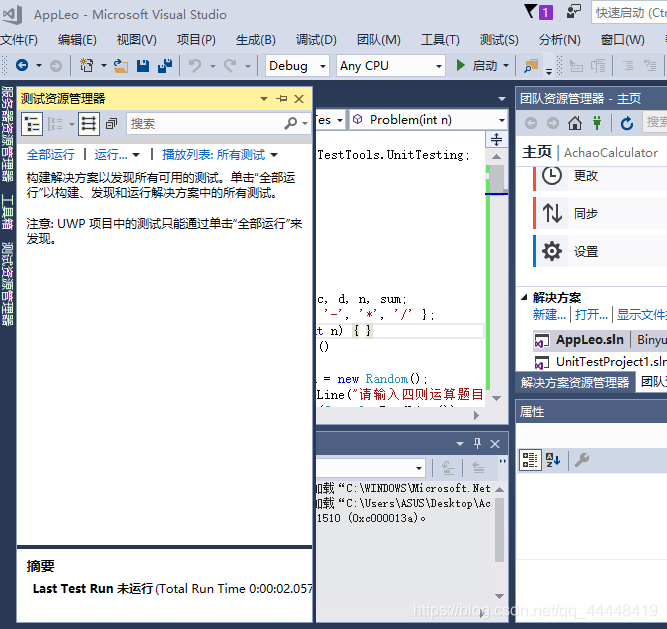Close the Test Explorer panel
667x629 pixels.
tap(299, 99)
